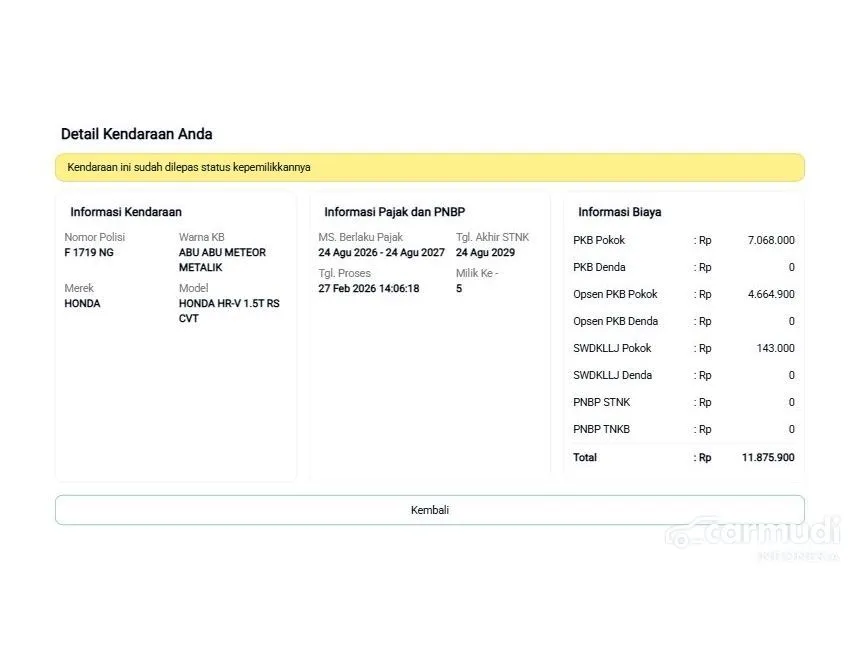Click the STNK end date 24 Agu 2029
860x645 pixels.
(485, 253)
